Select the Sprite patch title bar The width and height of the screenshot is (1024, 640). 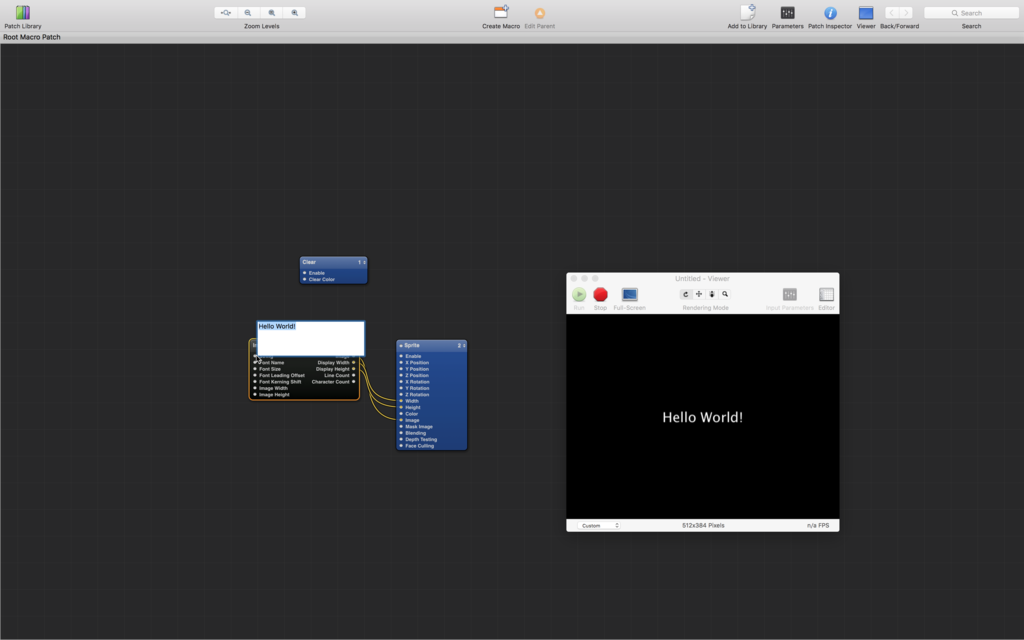[432, 345]
